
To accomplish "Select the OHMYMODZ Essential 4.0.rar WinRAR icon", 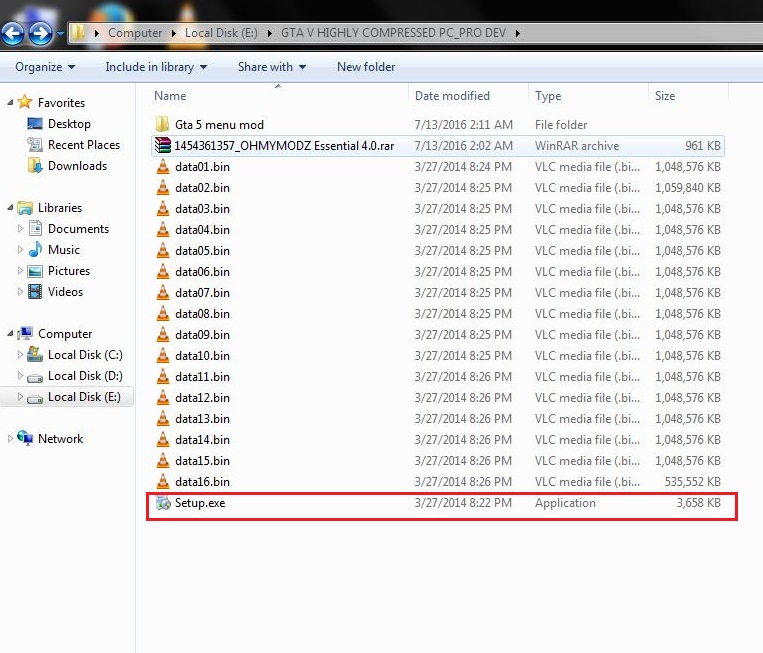I will click(x=163, y=145).
